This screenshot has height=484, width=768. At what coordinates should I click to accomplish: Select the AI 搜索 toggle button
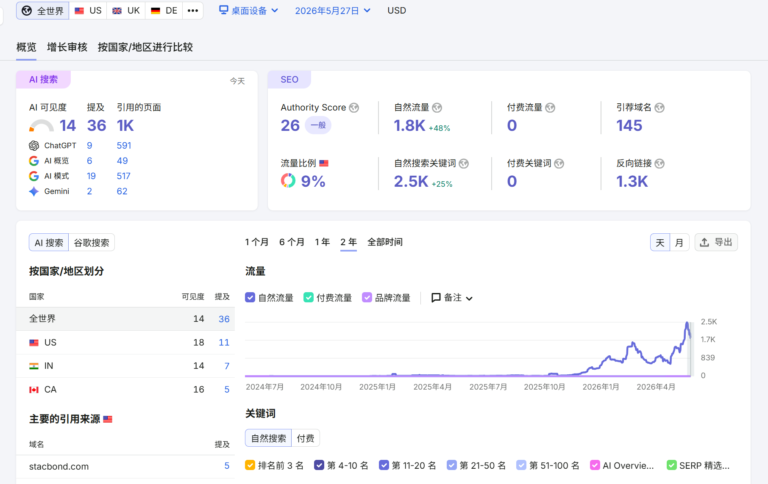[49, 242]
